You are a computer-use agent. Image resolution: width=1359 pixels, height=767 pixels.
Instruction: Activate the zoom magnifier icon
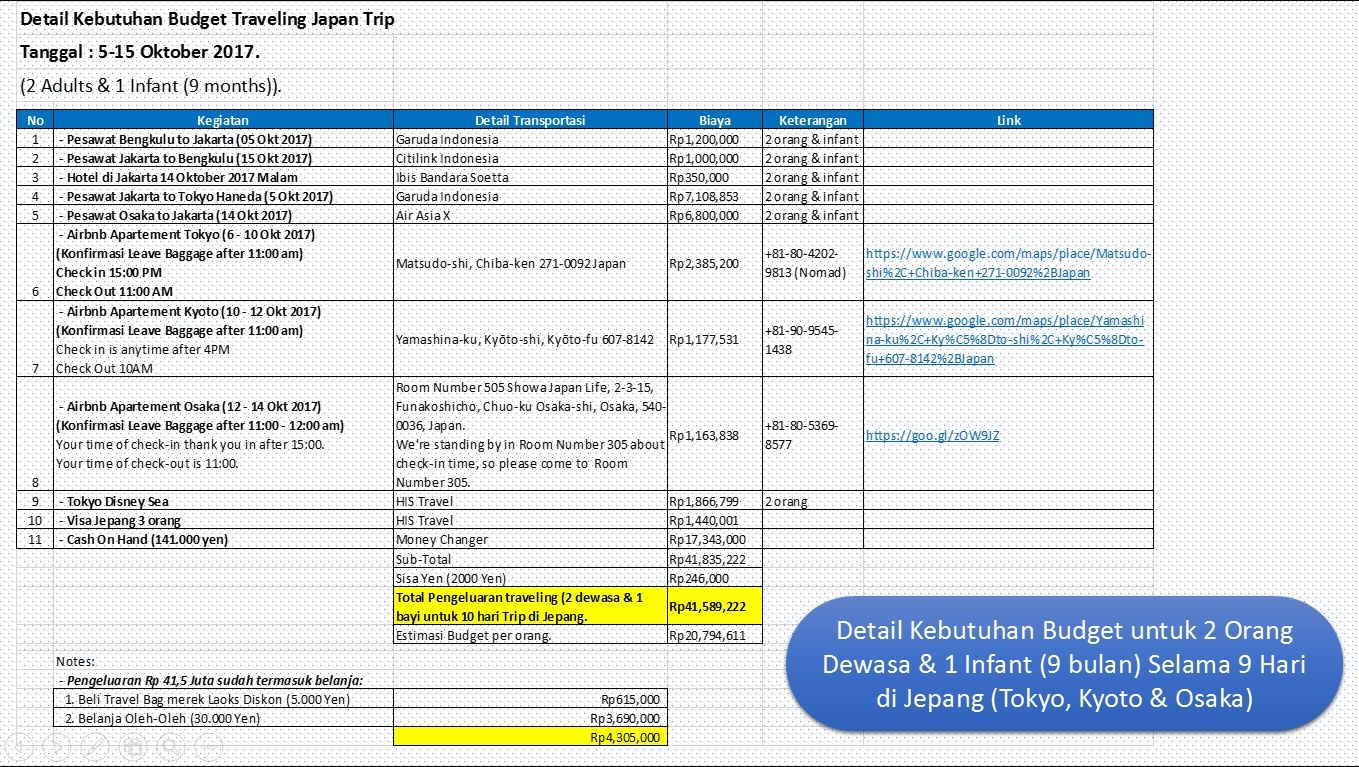[170, 746]
